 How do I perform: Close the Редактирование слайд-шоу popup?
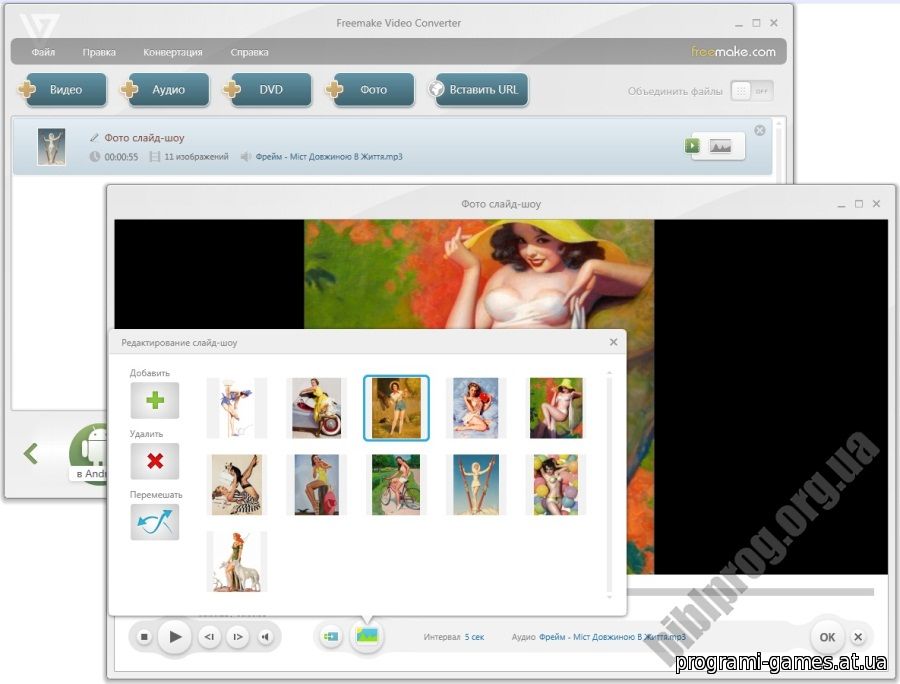pyautogui.click(x=614, y=342)
